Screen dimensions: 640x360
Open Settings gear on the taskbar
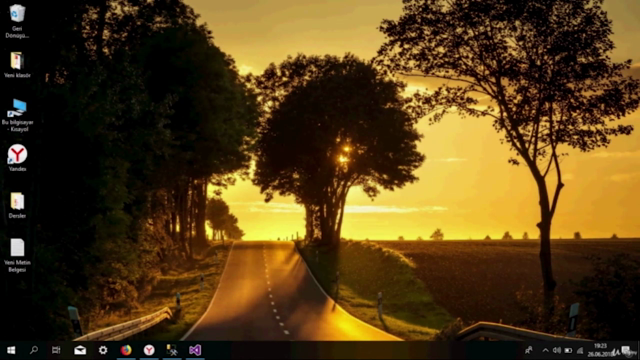pos(103,350)
